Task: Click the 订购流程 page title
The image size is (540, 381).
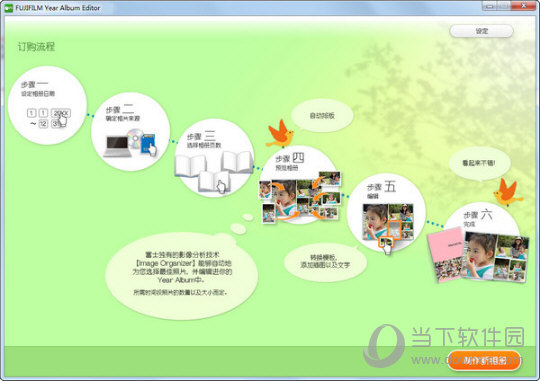Action: tap(36, 47)
